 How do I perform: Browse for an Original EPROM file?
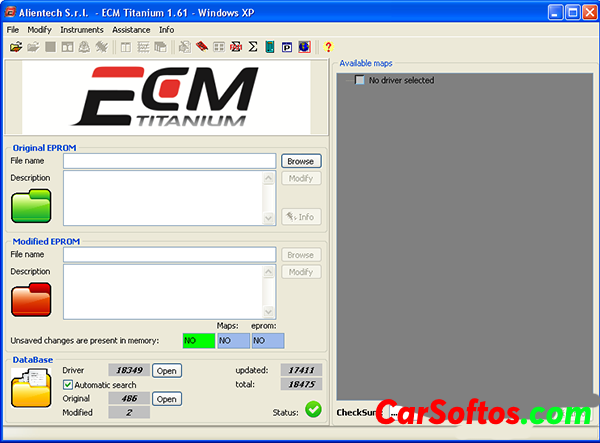tap(300, 161)
